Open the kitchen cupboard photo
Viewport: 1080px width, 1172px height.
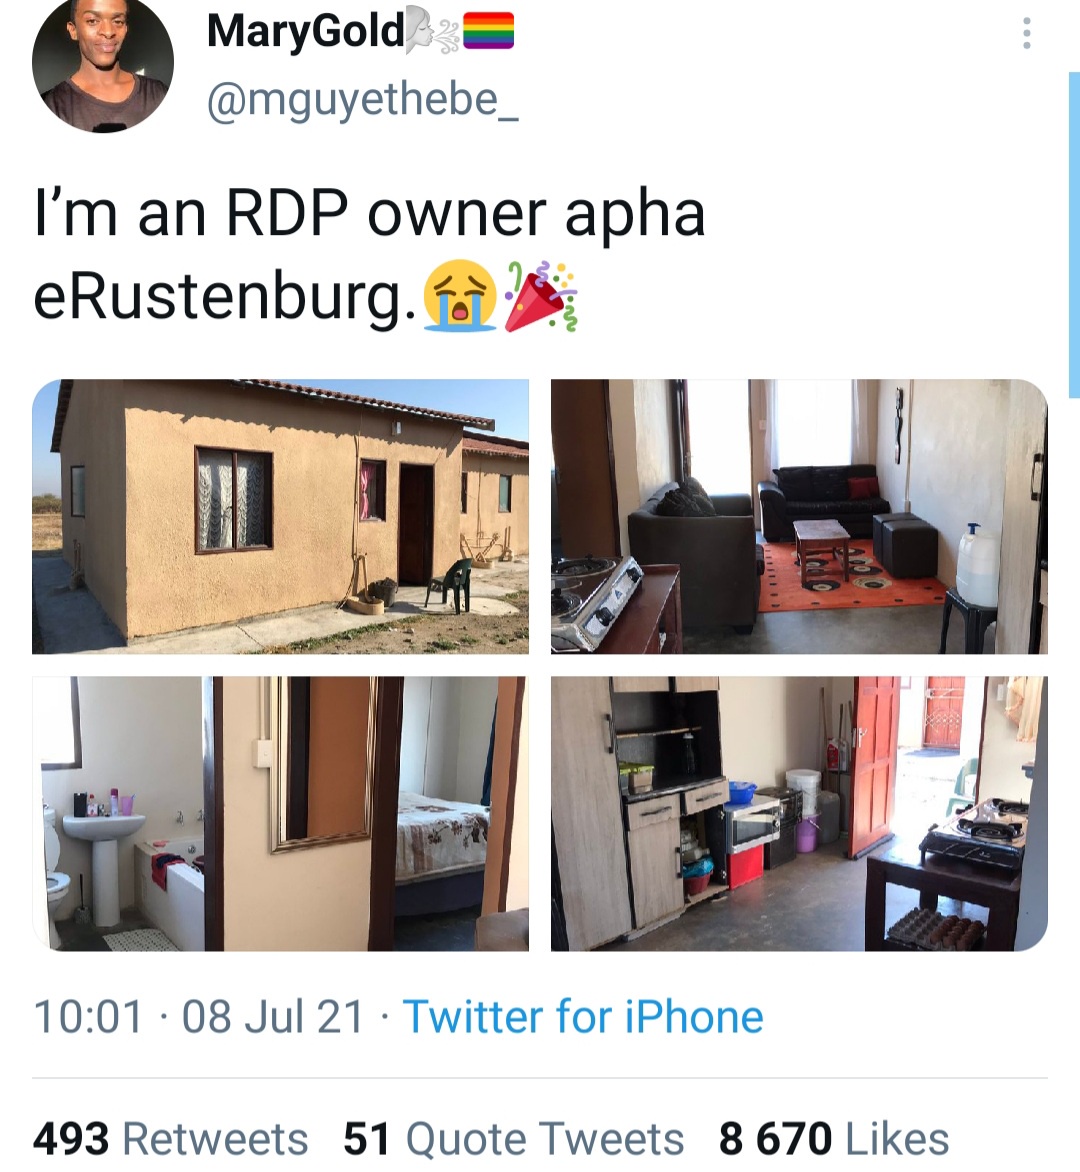tap(799, 813)
